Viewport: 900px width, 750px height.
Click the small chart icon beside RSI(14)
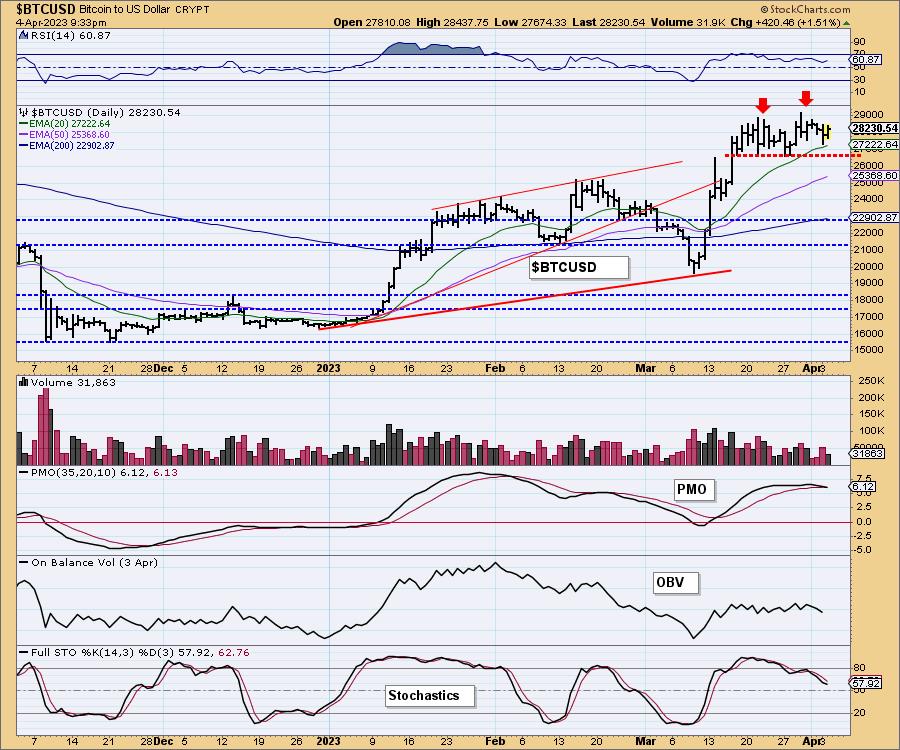[24, 35]
